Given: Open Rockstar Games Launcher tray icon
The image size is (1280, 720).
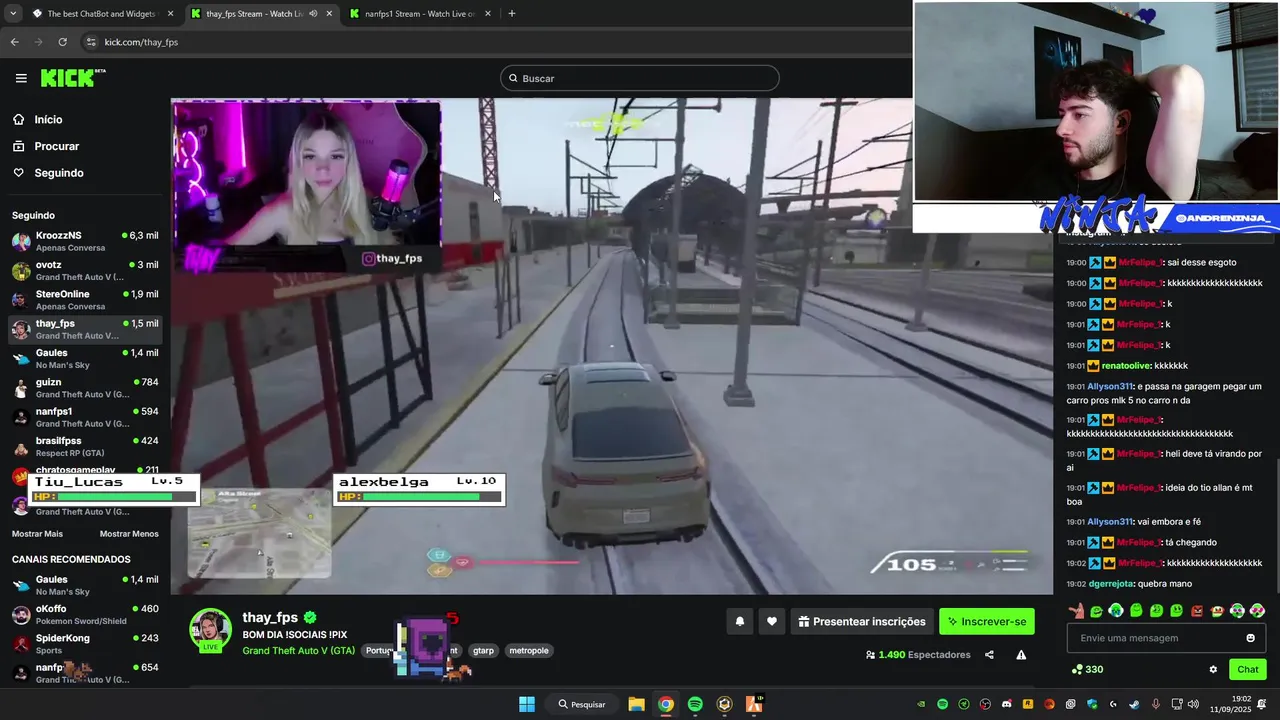Looking at the screenshot, I should (x=1028, y=704).
